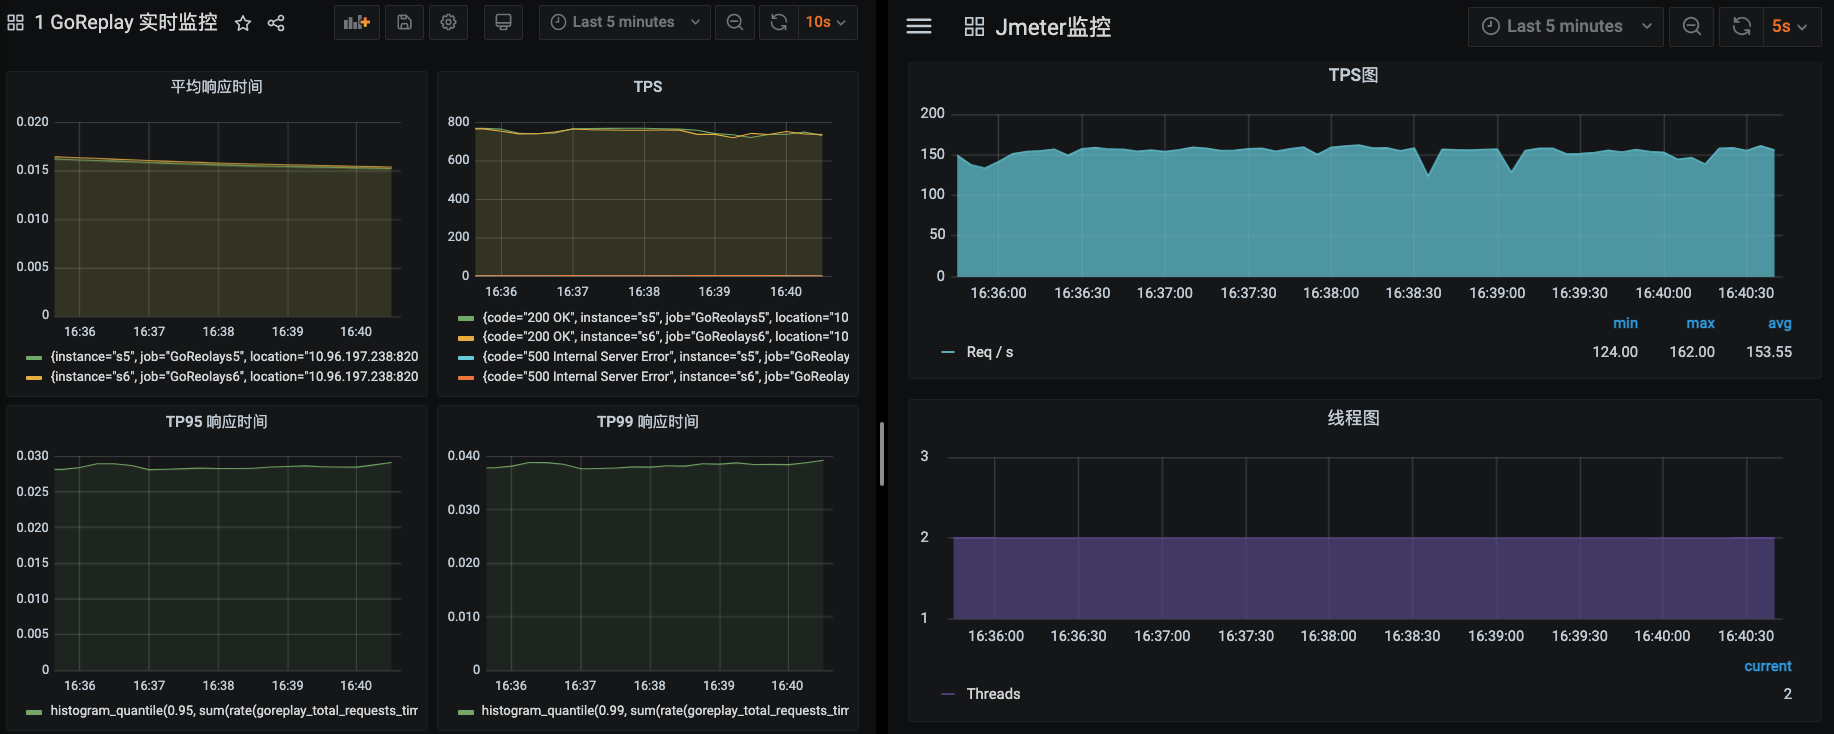Open dashboard grid menu in GoReplay dashboard
The height and width of the screenshot is (734, 1834).
click(x=16, y=22)
